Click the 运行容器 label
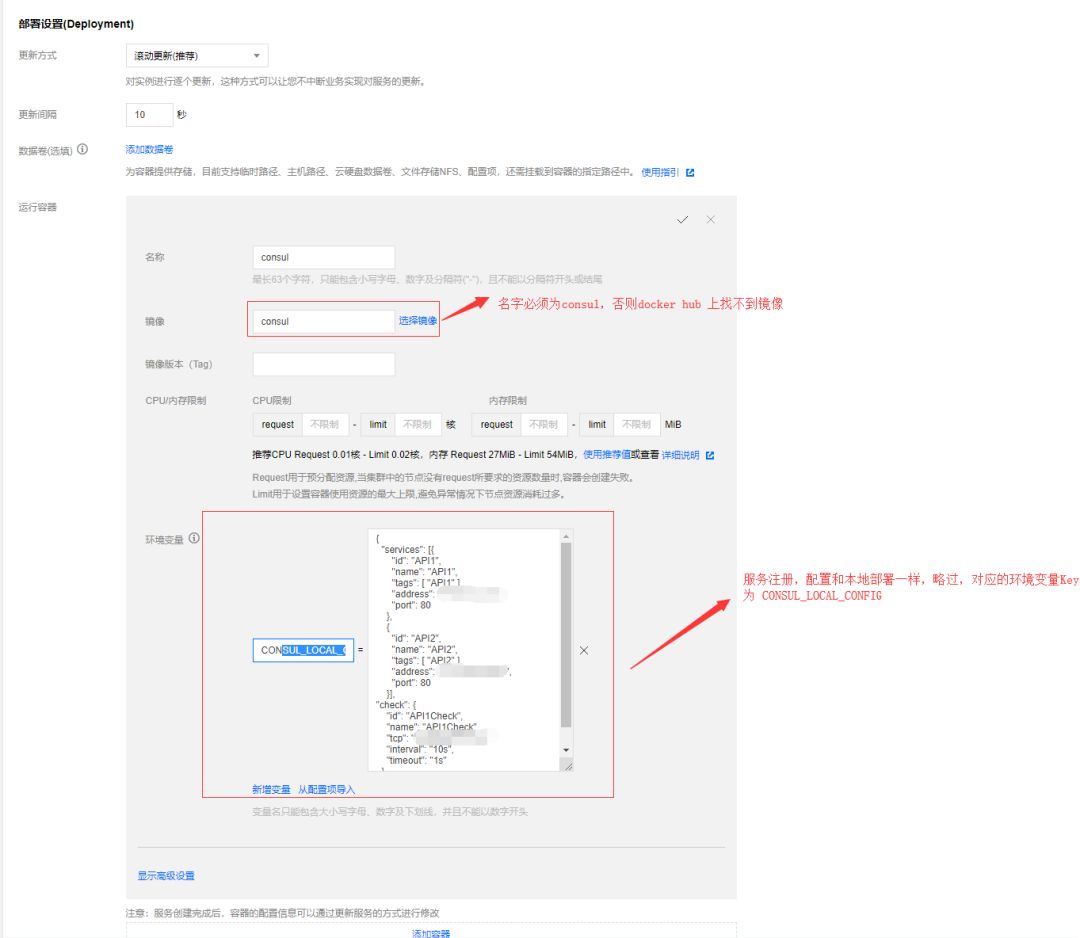1080x938 pixels. tap(37, 207)
